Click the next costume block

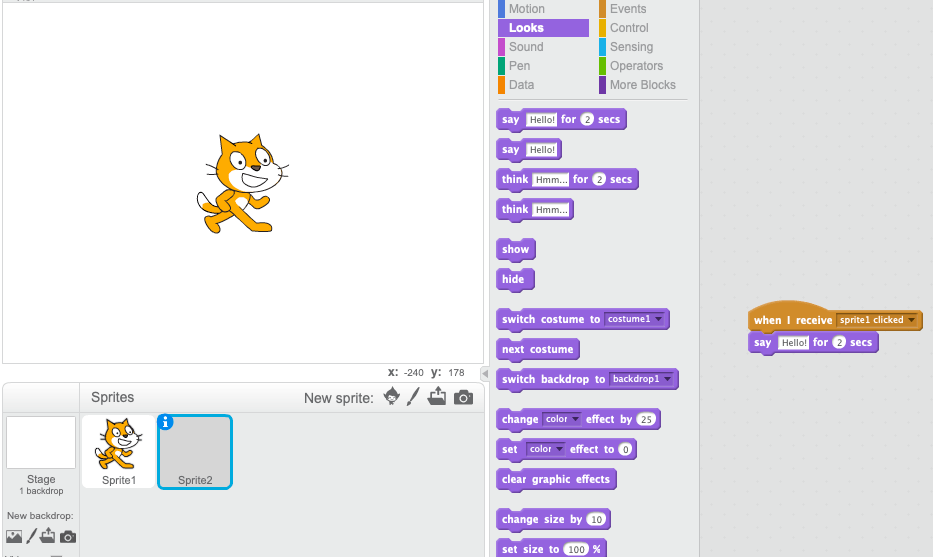click(537, 349)
